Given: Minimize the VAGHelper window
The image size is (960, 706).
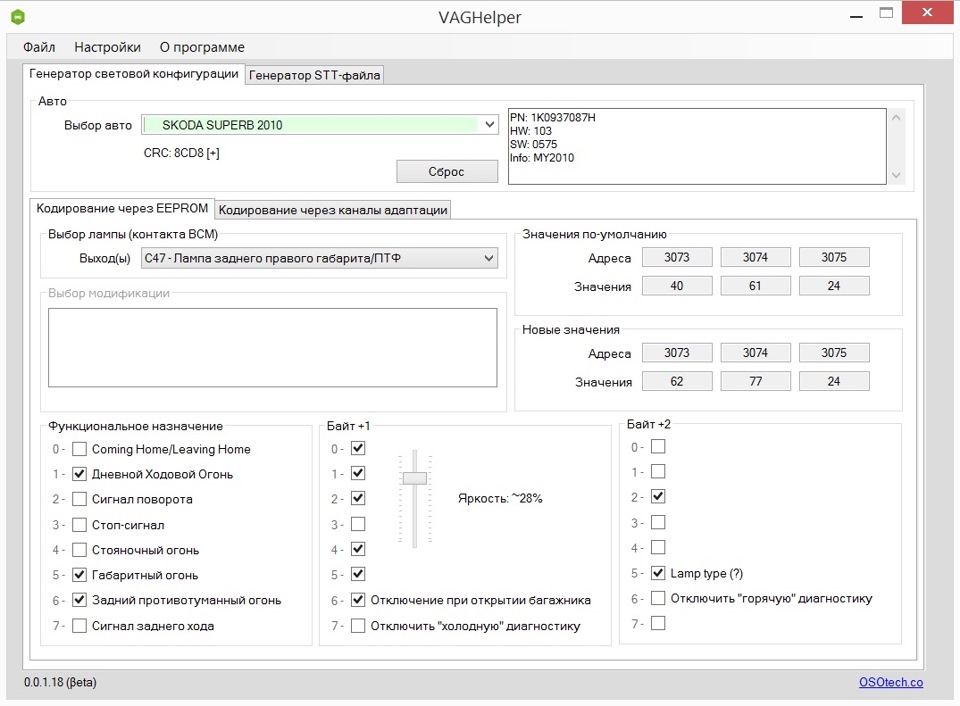Looking at the screenshot, I should pyautogui.click(x=855, y=15).
